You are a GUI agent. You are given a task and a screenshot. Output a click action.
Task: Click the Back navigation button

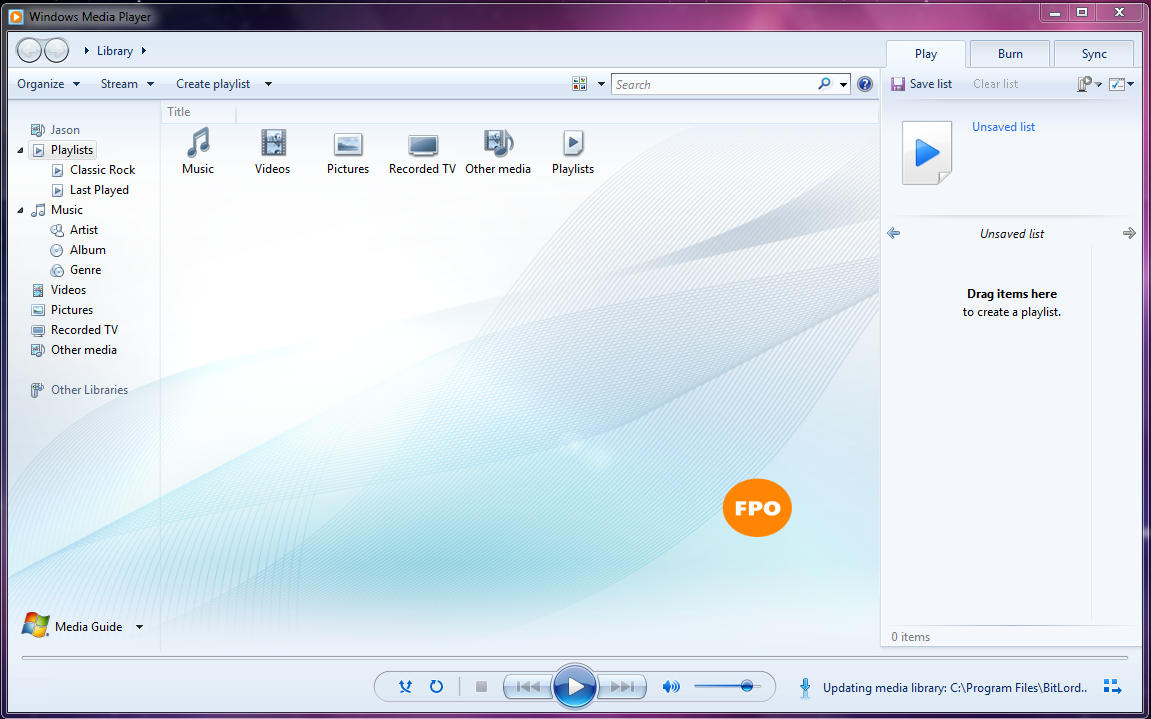click(29, 50)
